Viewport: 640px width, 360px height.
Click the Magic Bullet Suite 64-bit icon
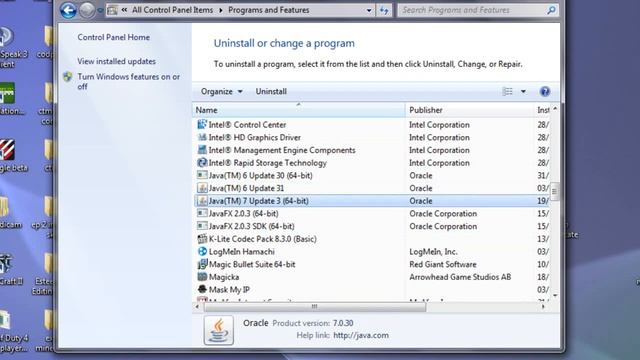coord(202,264)
